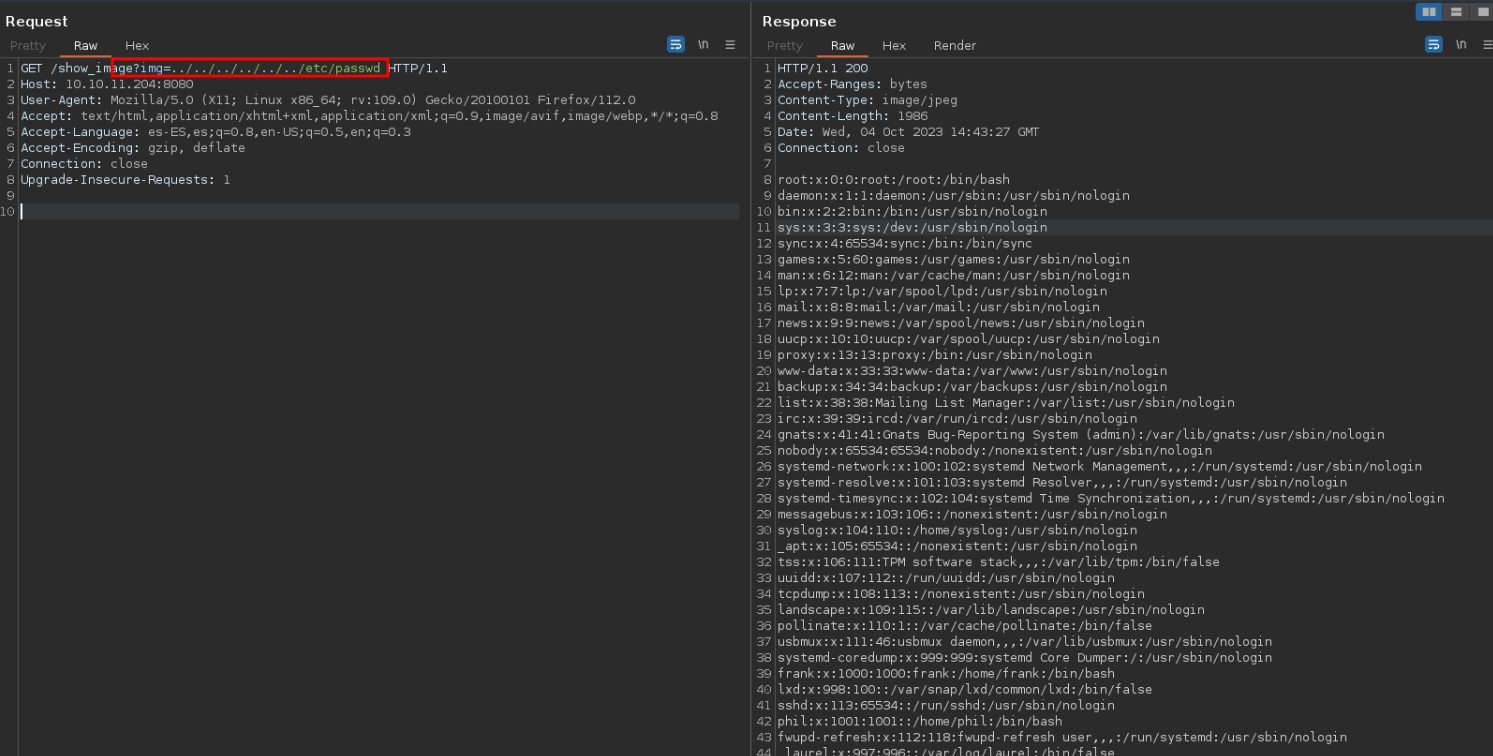Click the news:x:9:9 passwd entry

[x=961, y=324]
